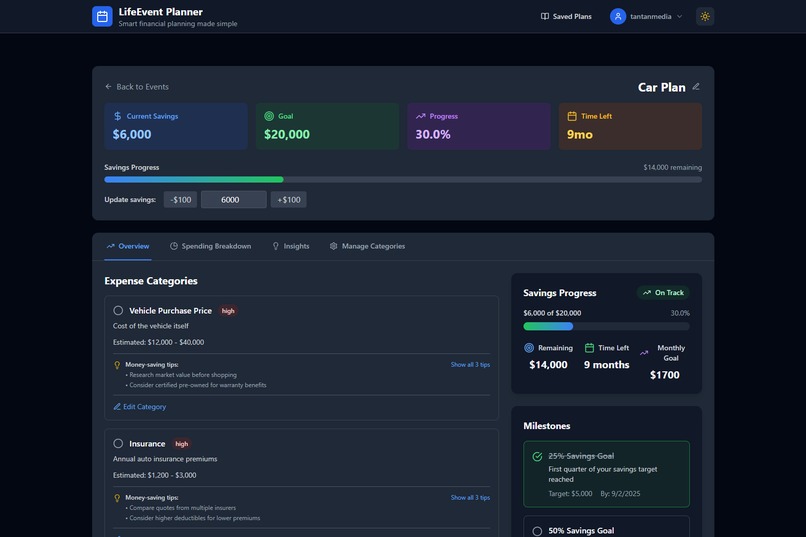Click the Monthly Goal trend icon

pyautogui.click(x=644, y=353)
